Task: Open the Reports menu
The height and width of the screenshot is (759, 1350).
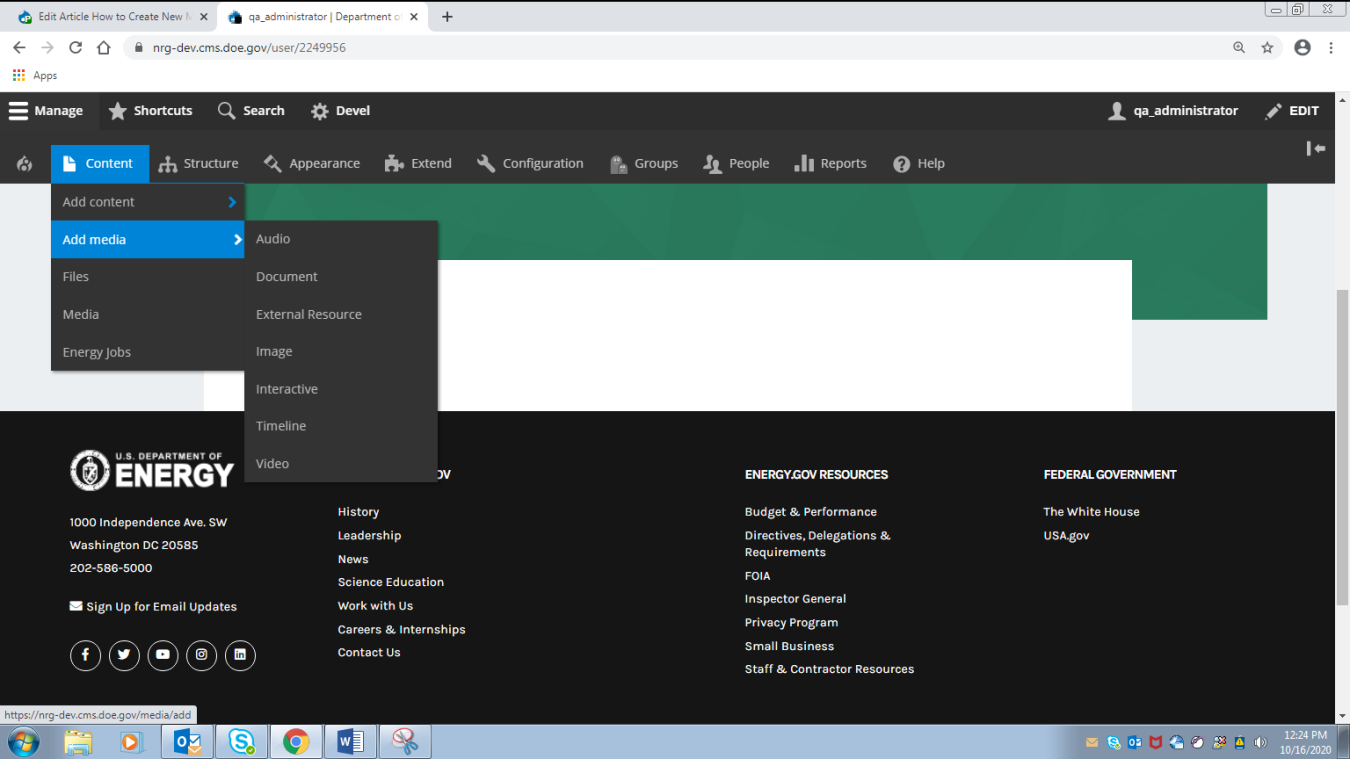Action: pyautogui.click(x=830, y=164)
